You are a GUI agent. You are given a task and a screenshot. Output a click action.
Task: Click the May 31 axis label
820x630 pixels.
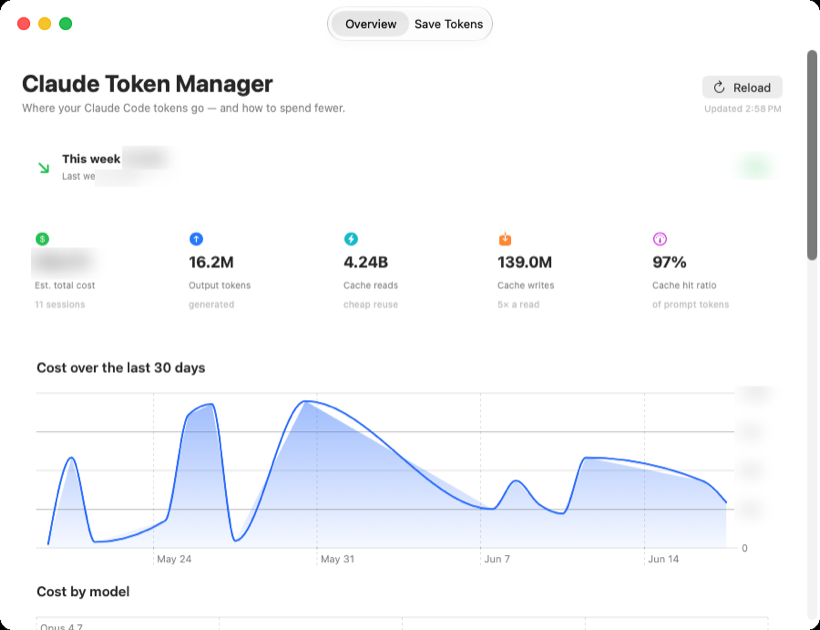pyautogui.click(x=337, y=559)
